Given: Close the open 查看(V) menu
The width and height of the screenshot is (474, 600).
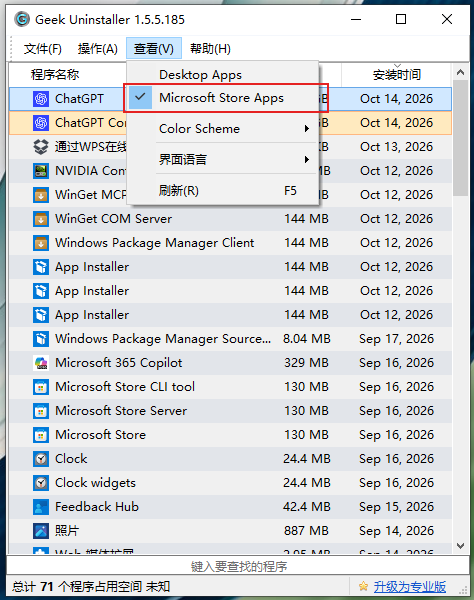Looking at the screenshot, I should [x=154, y=49].
